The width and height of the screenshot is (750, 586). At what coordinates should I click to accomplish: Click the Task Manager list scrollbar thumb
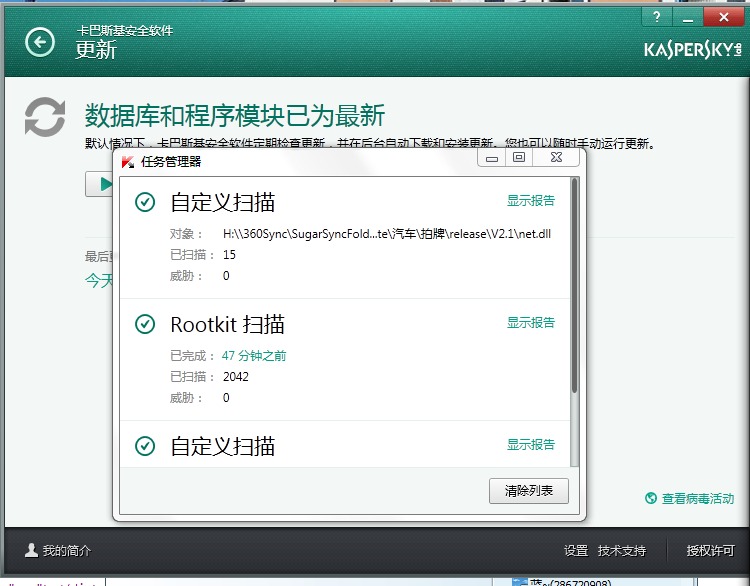point(574,286)
